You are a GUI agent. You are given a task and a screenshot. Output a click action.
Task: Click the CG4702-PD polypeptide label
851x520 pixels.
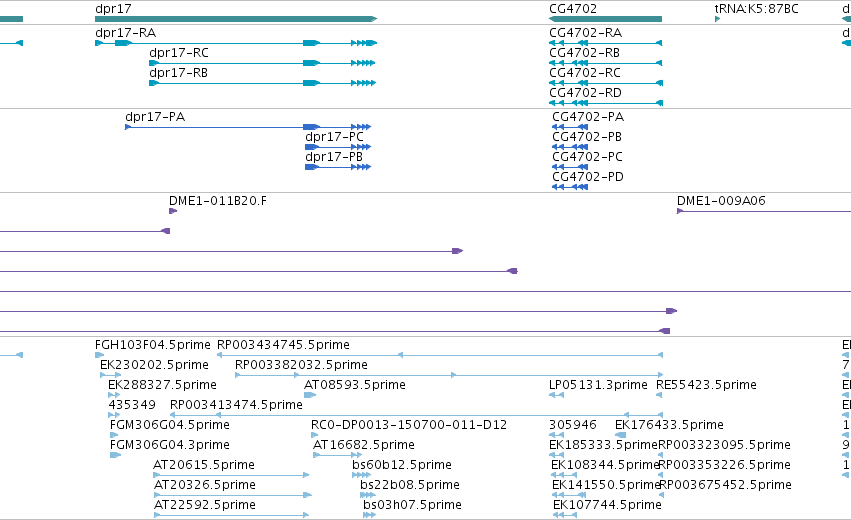(x=588, y=177)
